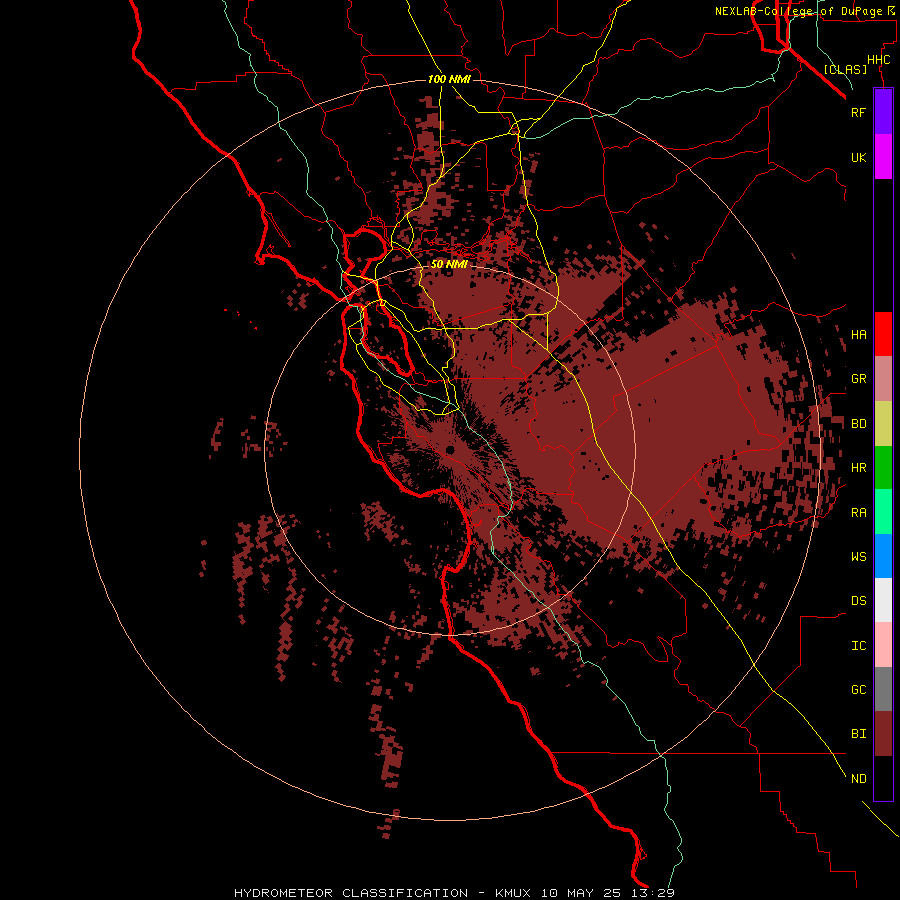
Task: Click the magenta UK color swatch
Action: click(x=883, y=157)
